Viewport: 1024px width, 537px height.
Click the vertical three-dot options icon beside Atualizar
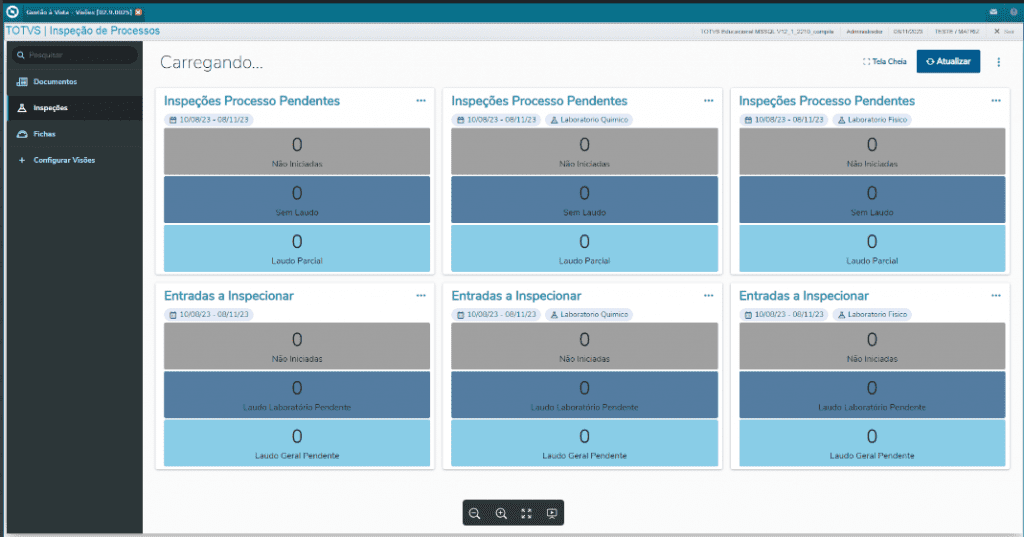pos(998,62)
